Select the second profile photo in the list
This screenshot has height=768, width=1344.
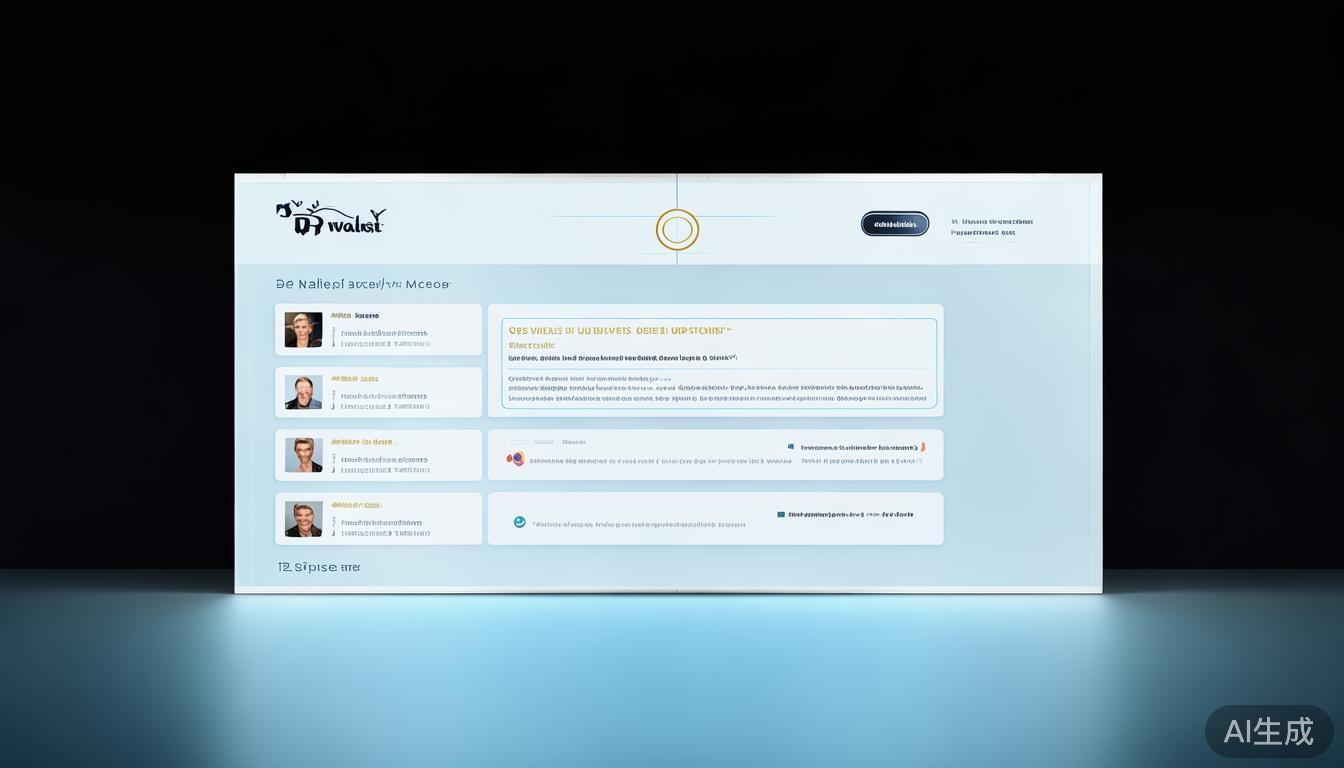pos(303,392)
